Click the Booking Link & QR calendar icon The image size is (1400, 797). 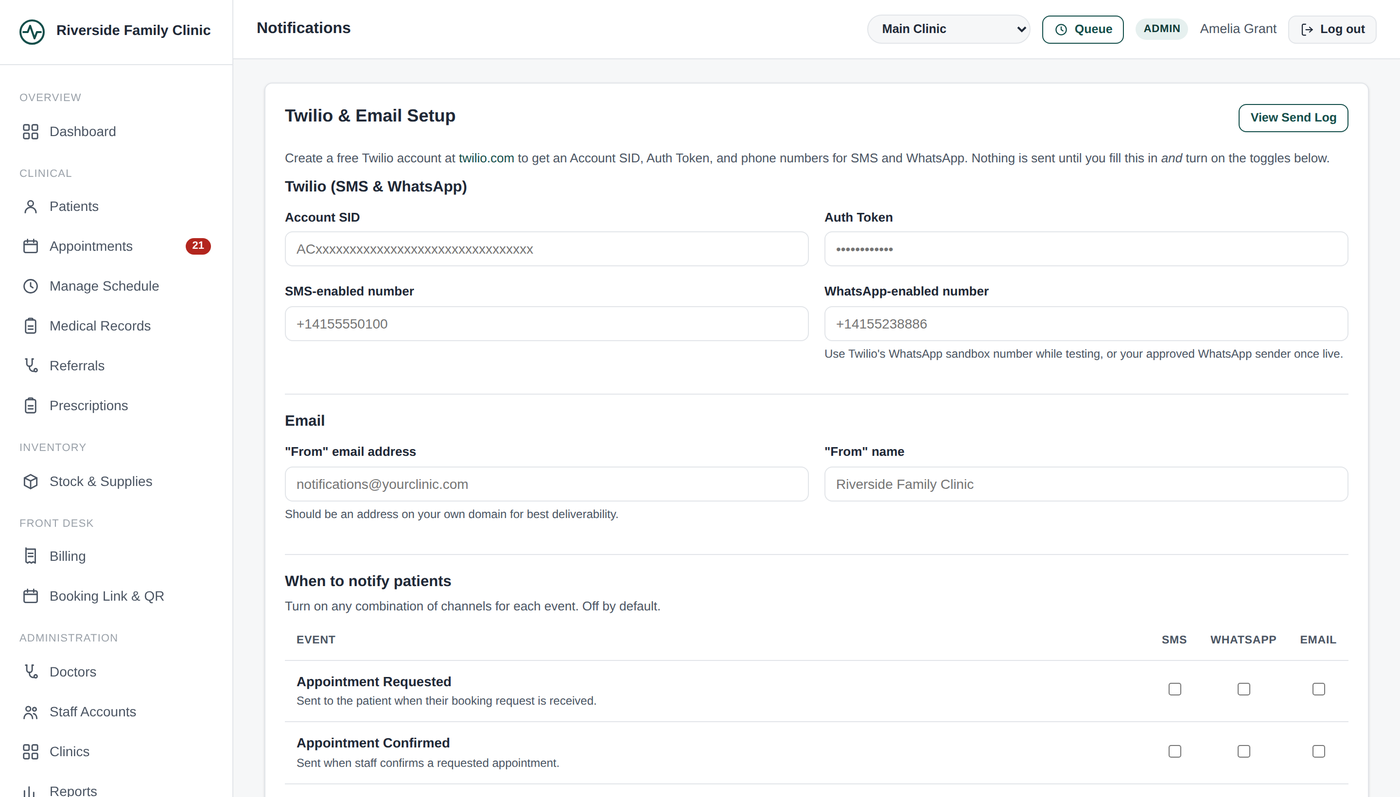[x=30, y=596]
